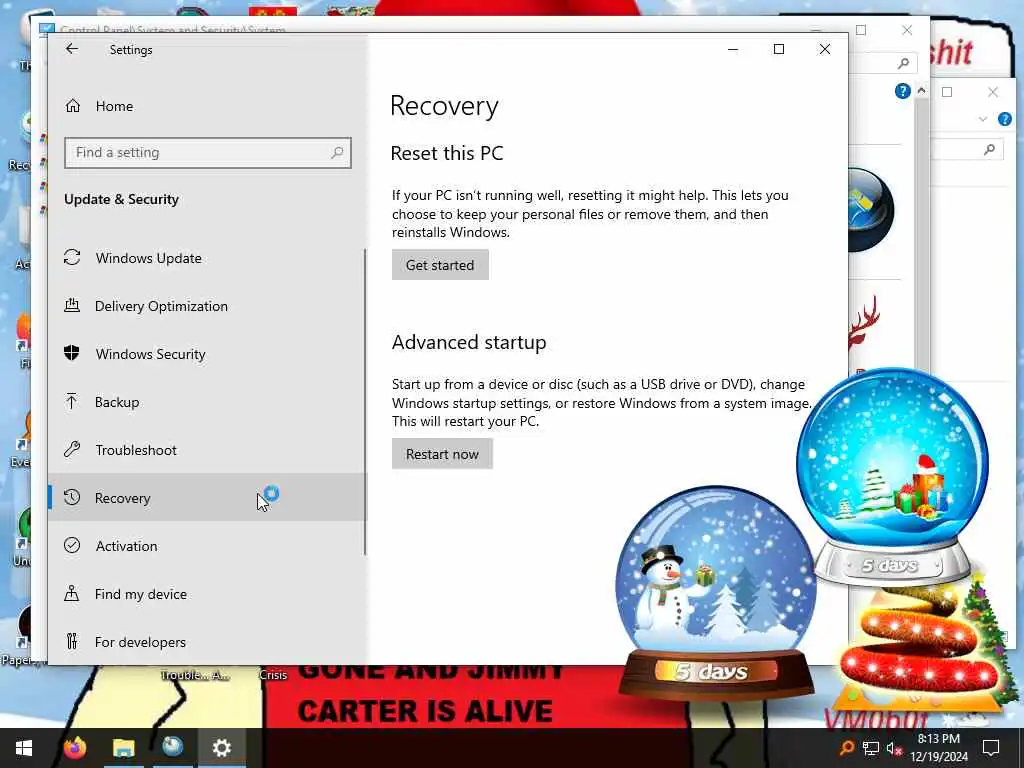1024x768 pixels.
Task: Collapse the up chevron beside the Control Panel help icon
Action: (921, 91)
